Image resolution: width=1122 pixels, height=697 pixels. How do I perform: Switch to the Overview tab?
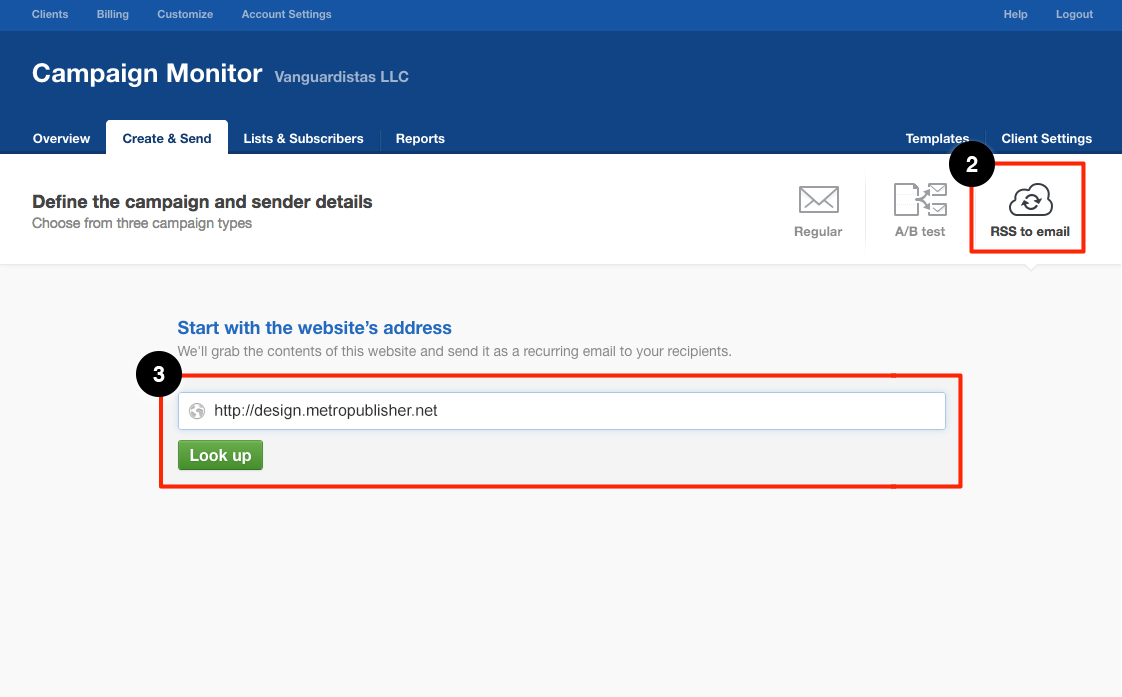coord(62,138)
